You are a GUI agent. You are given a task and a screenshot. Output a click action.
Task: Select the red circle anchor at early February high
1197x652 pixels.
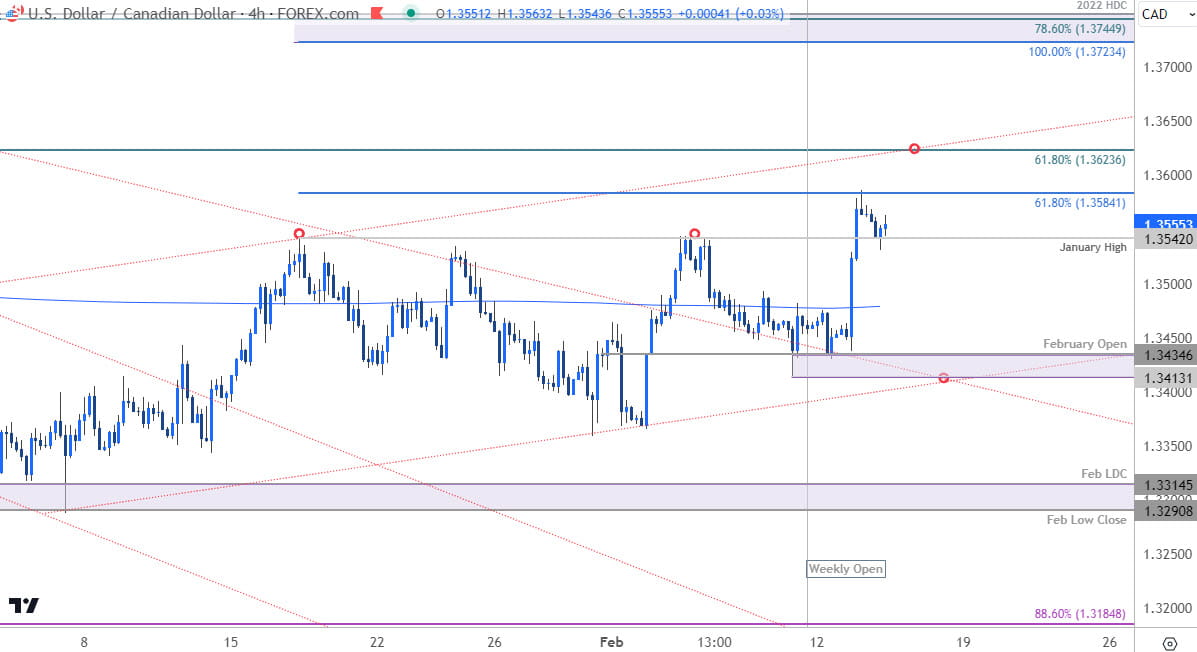point(694,234)
